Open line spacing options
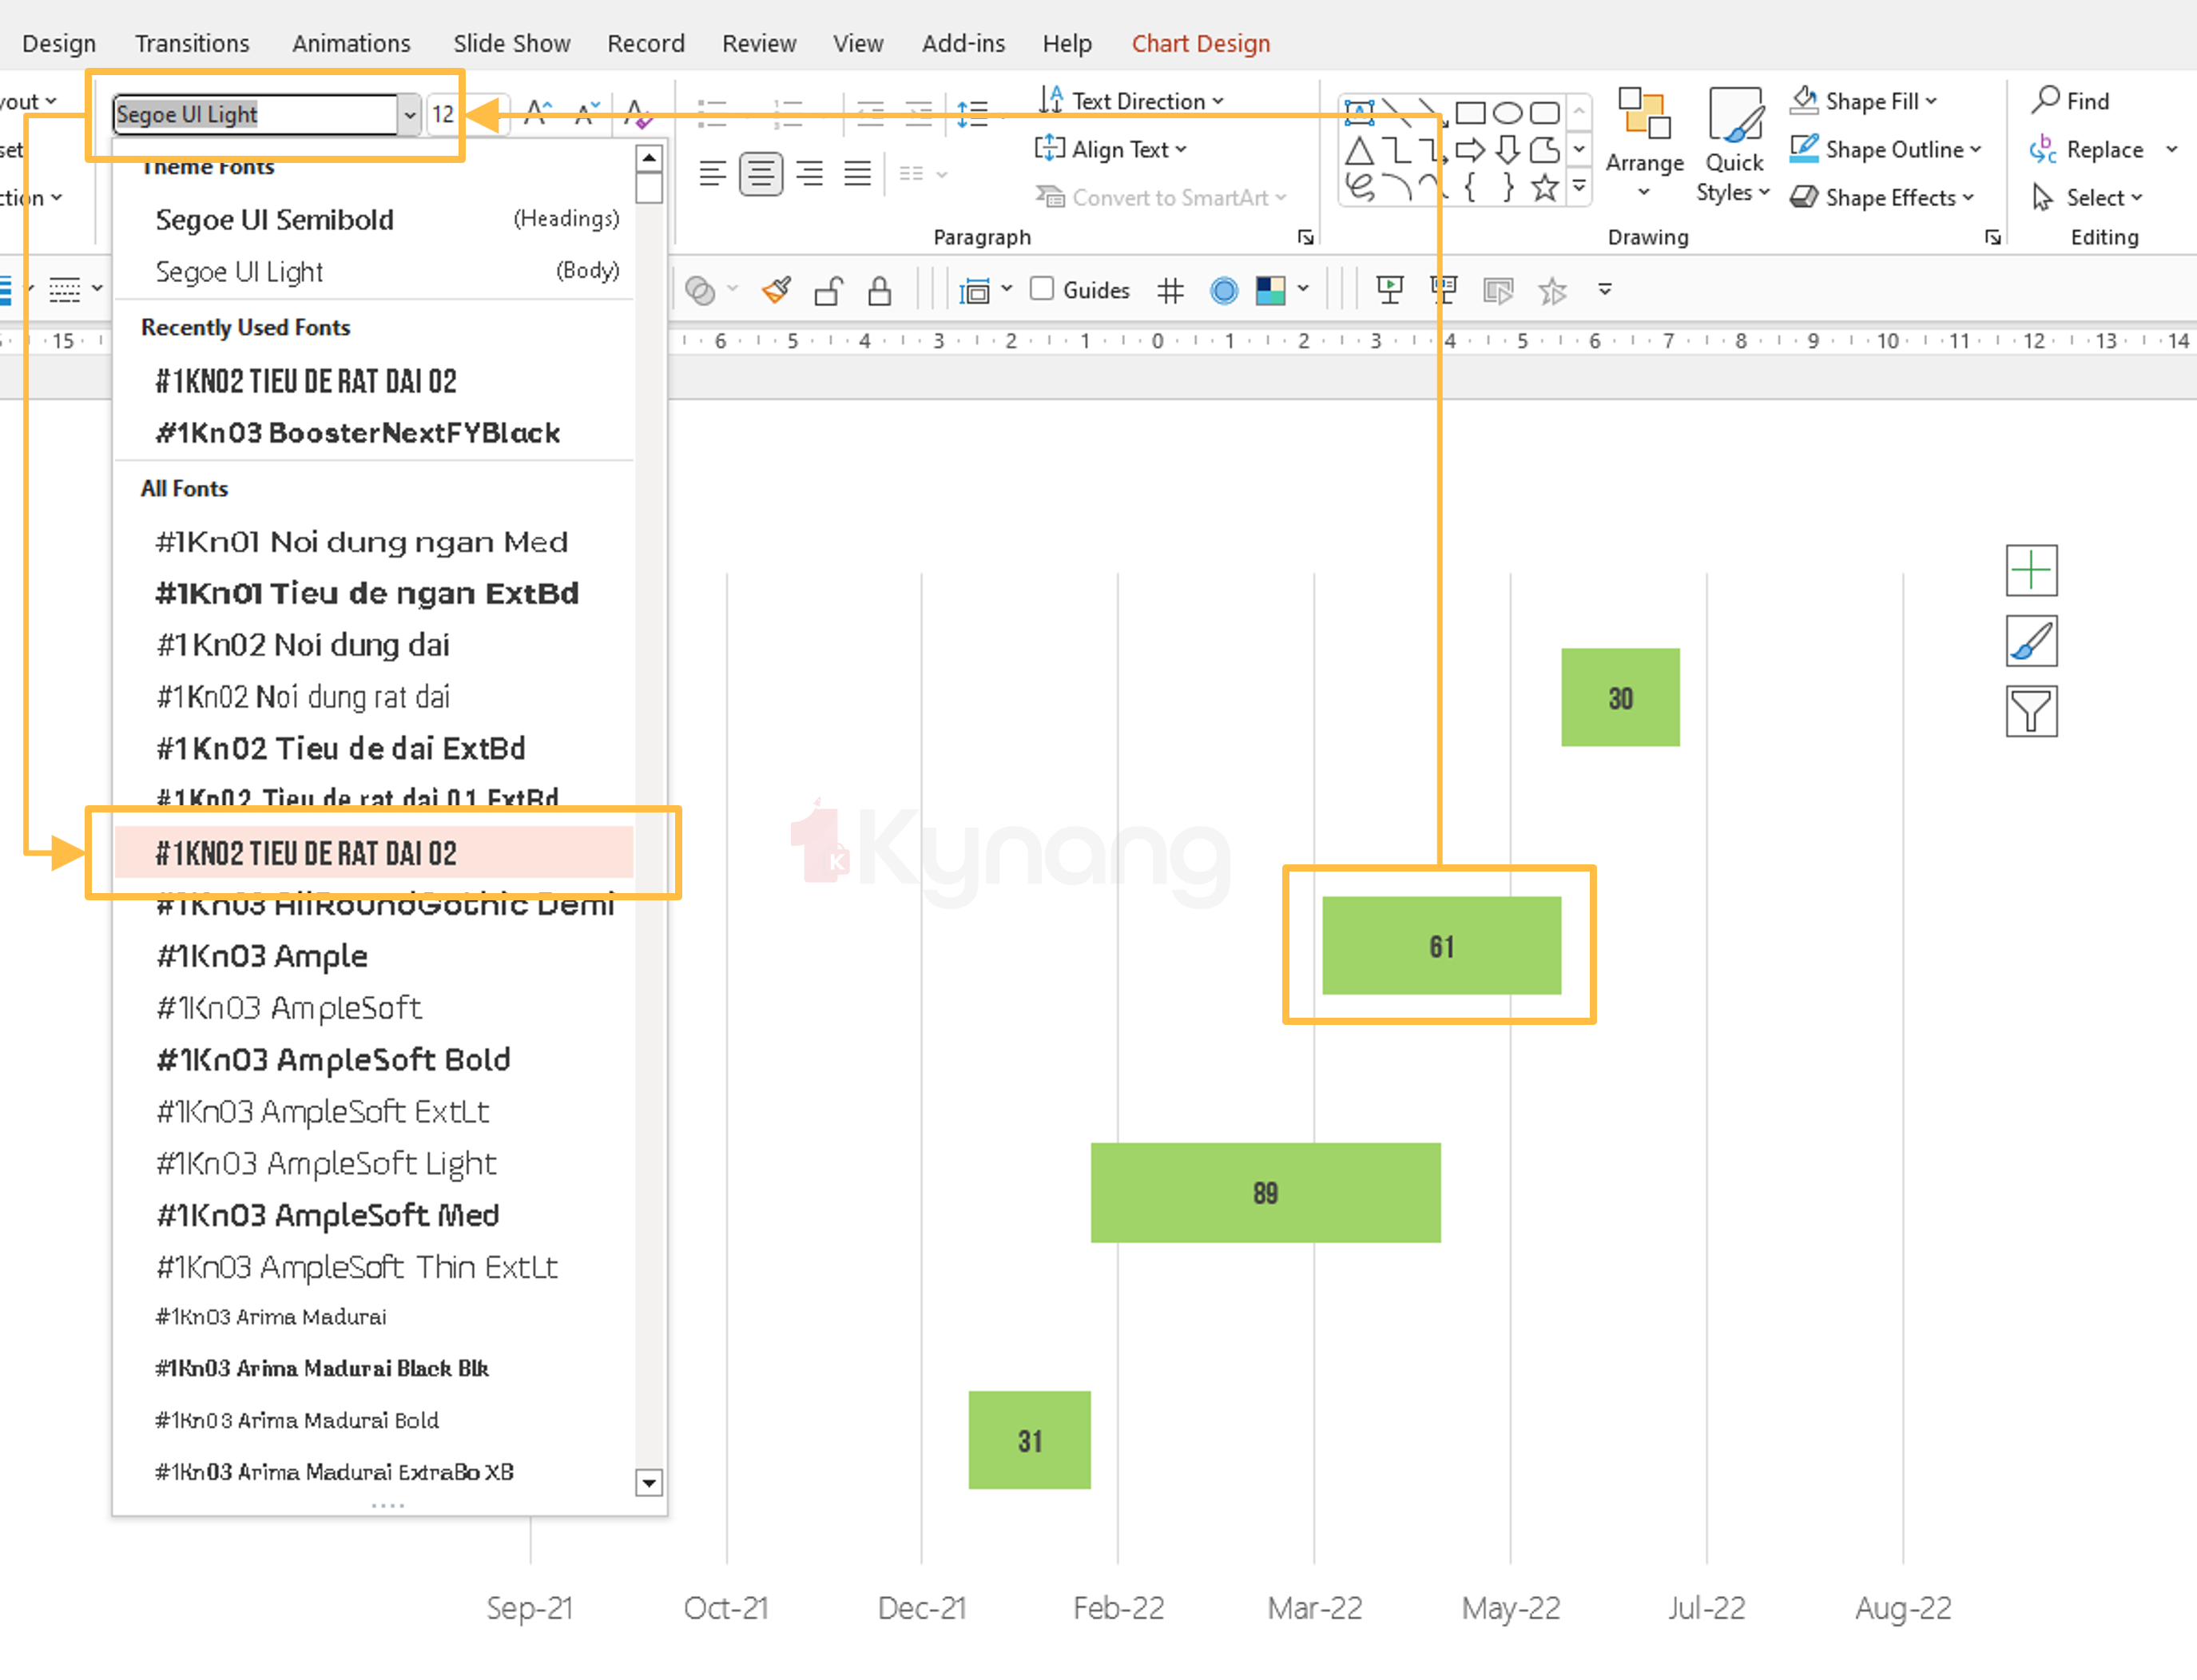This screenshot has height=1680, width=2197. click(974, 113)
